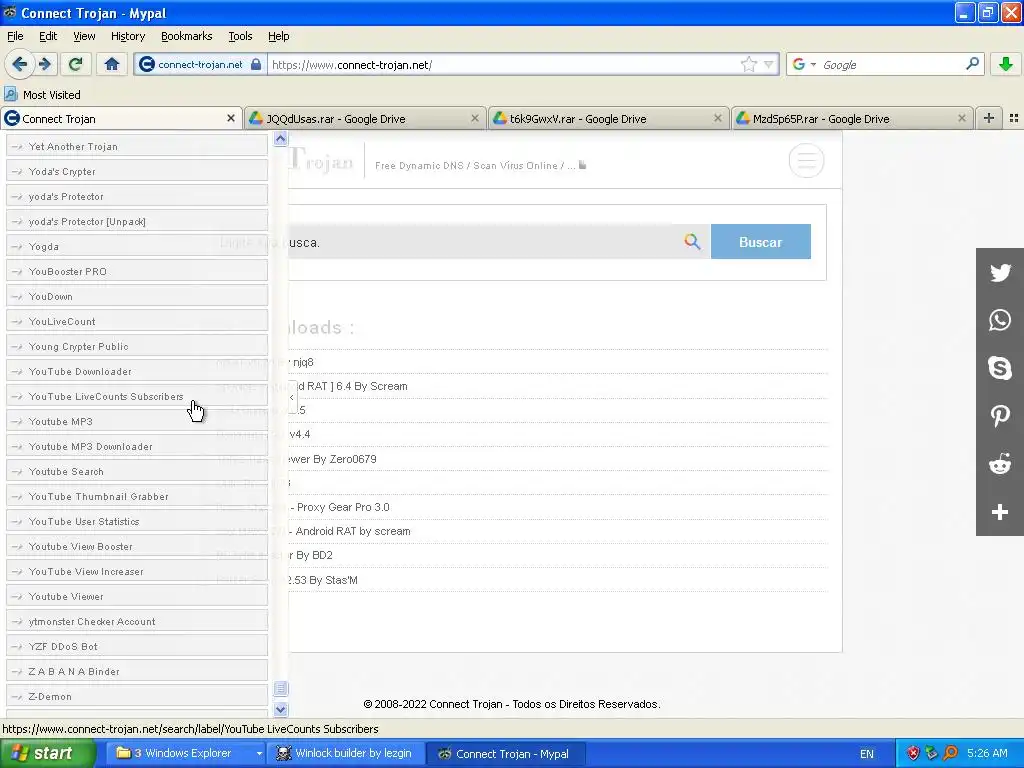Viewport: 1024px width, 768px height.
Task: Close the Connect Trojan tab
Action: [x=231, y=118]
